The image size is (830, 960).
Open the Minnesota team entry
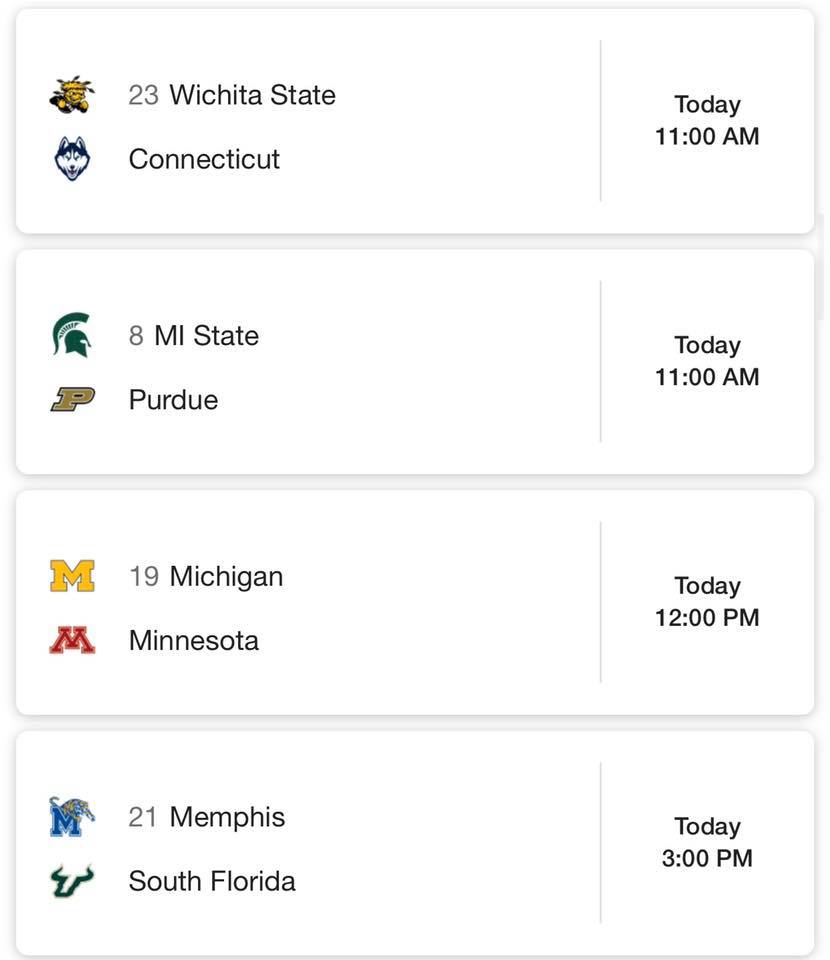click(193, 640)
